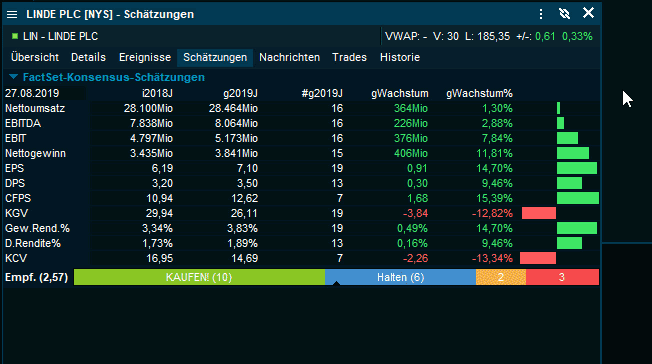Open the hamburger menu icon
Viewport: 652px width, 364px height.
click(x=12, y=15)
